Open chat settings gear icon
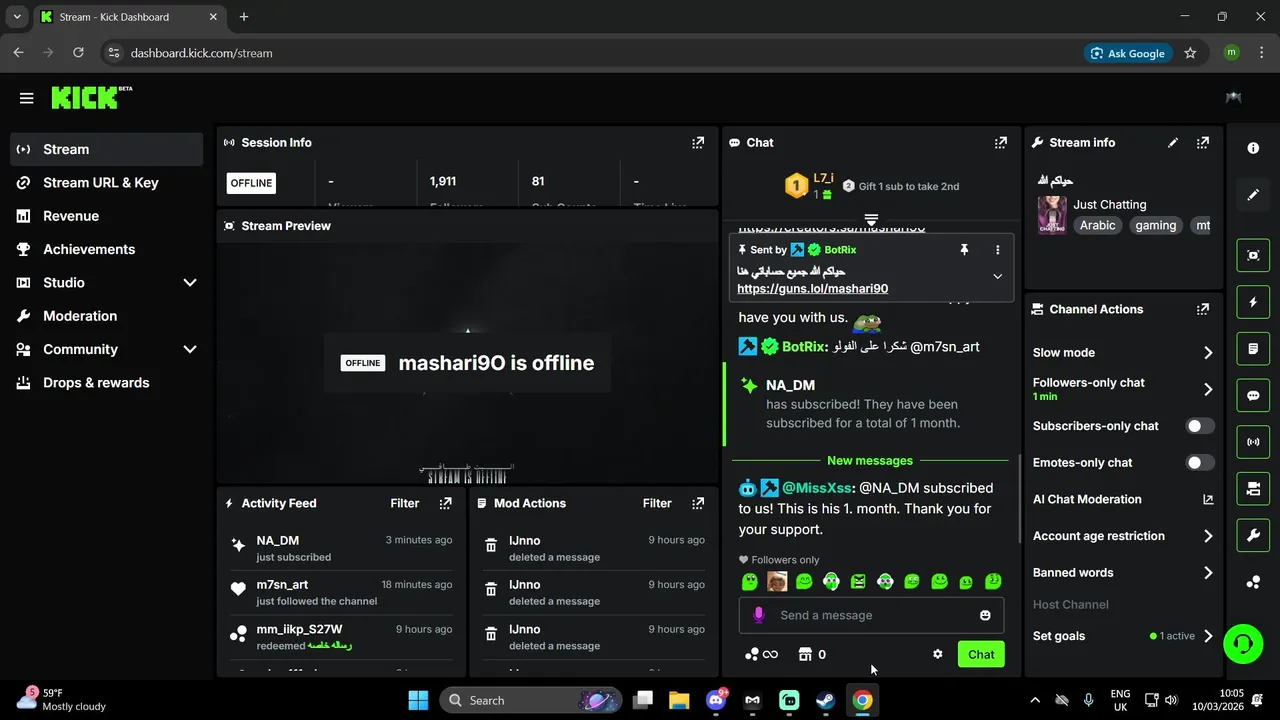The image size is (1280, 720). click(x=937, y=654)
